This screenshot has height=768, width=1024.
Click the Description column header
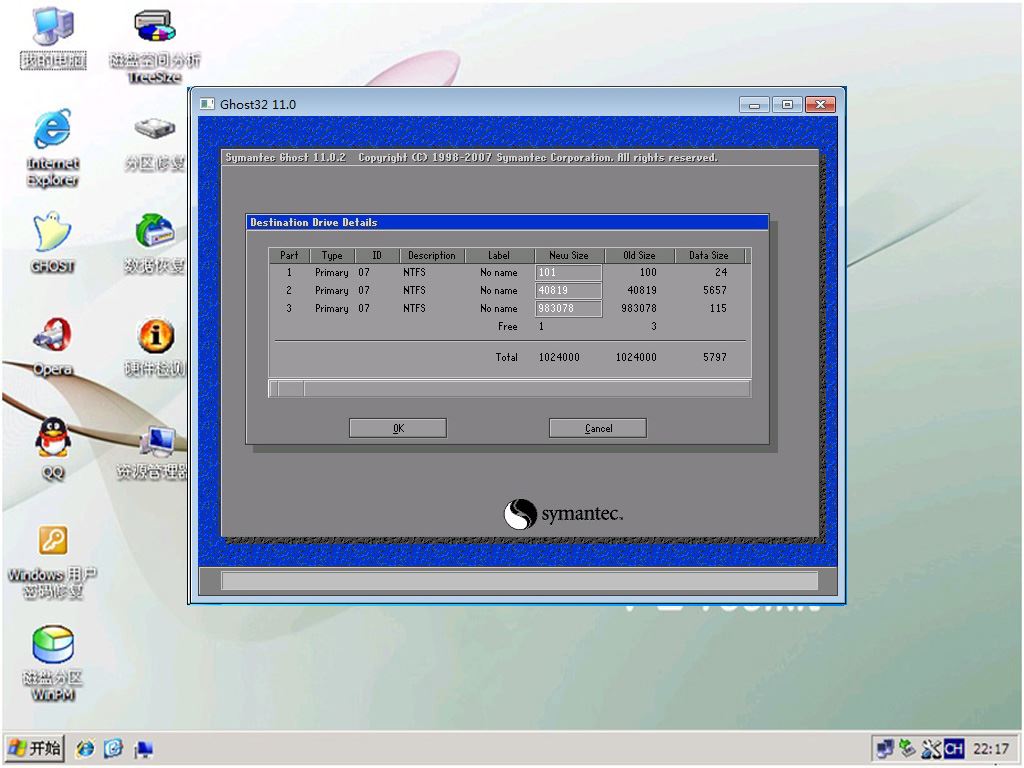[x=432, y=255]
